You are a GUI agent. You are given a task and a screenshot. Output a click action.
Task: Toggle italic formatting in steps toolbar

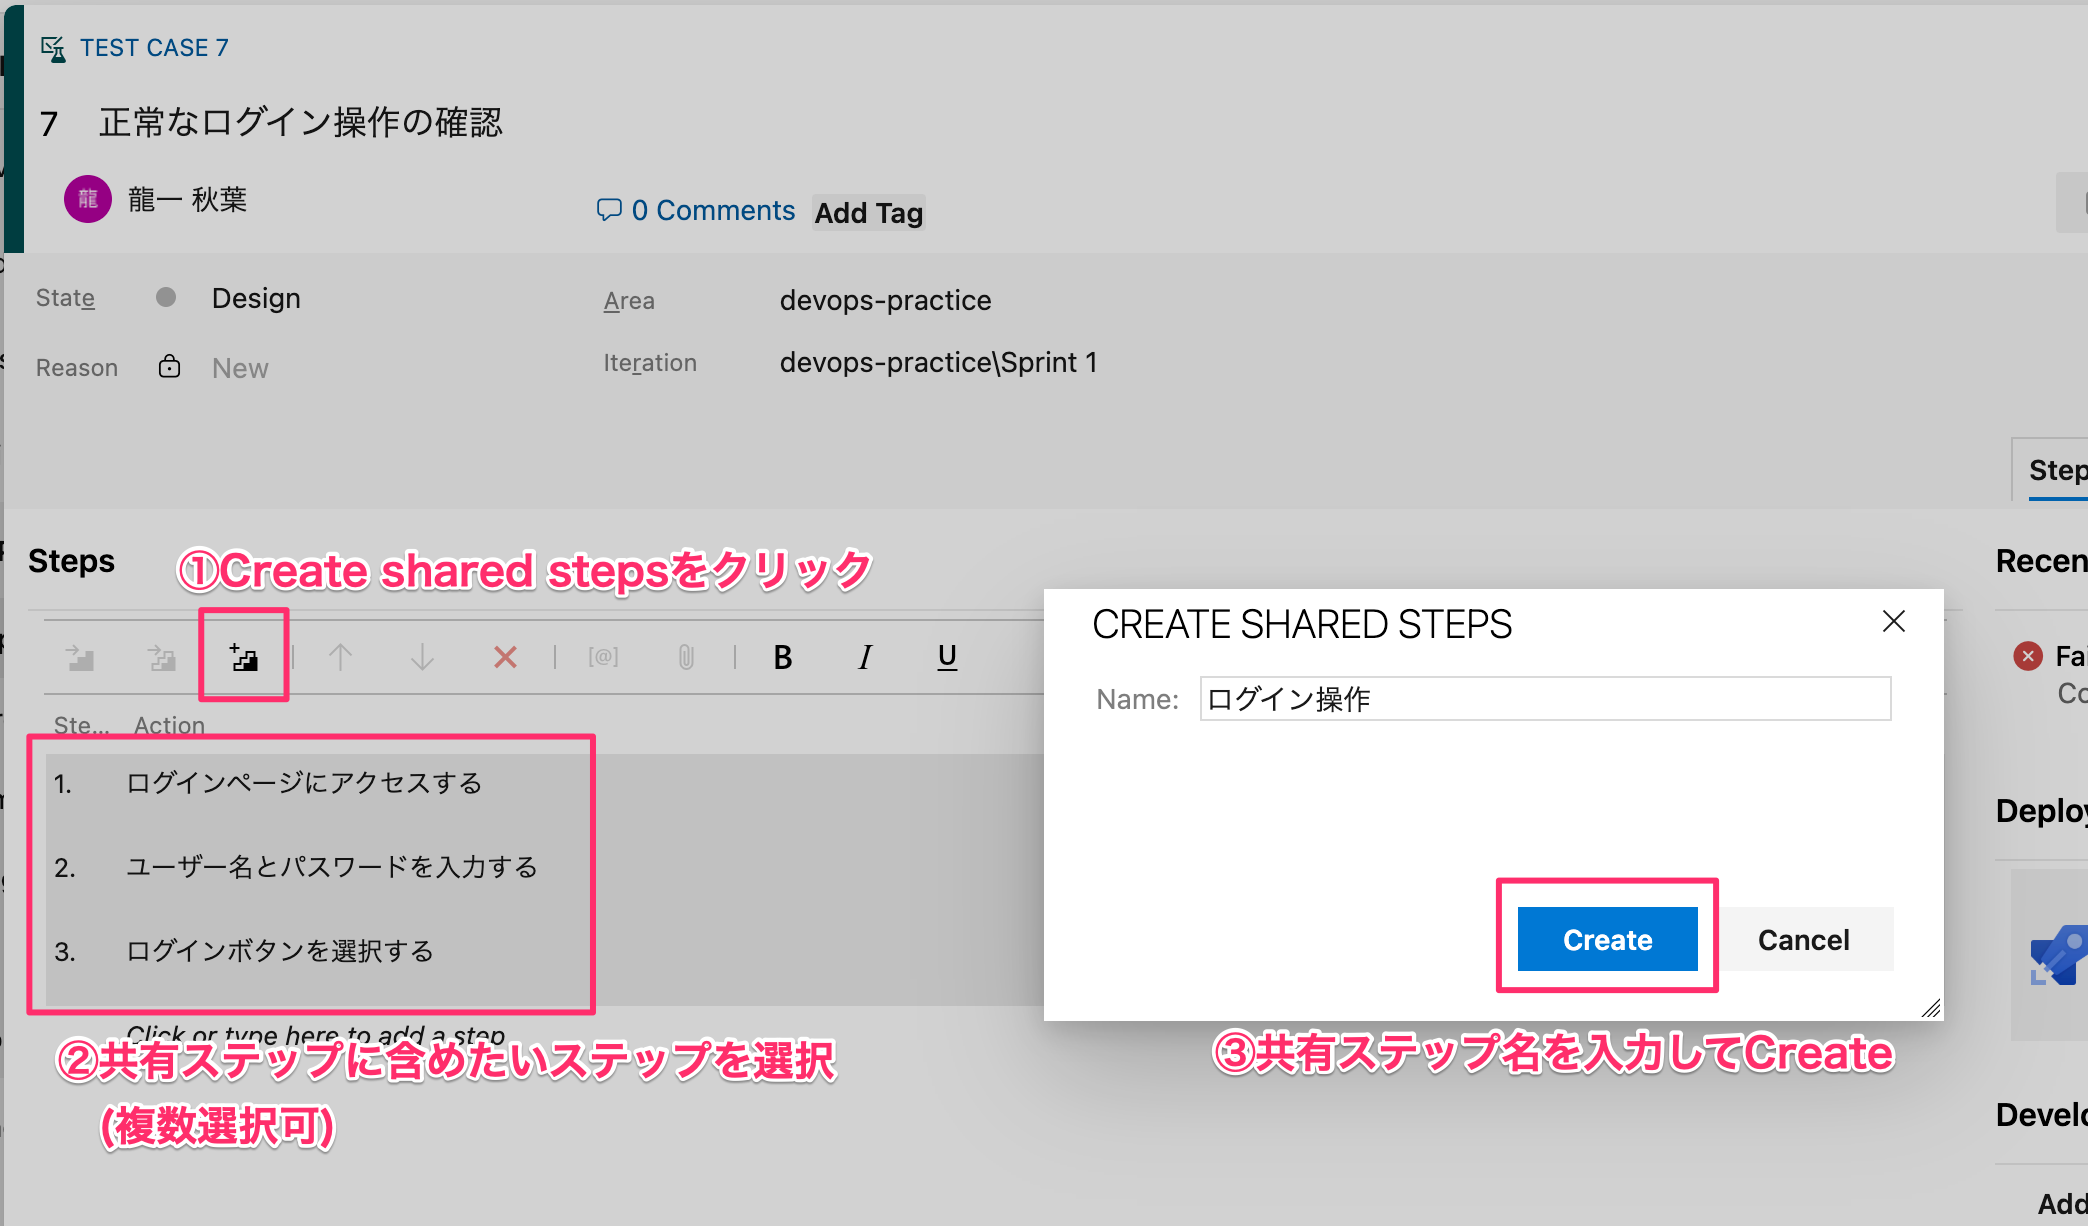point(865,657)
